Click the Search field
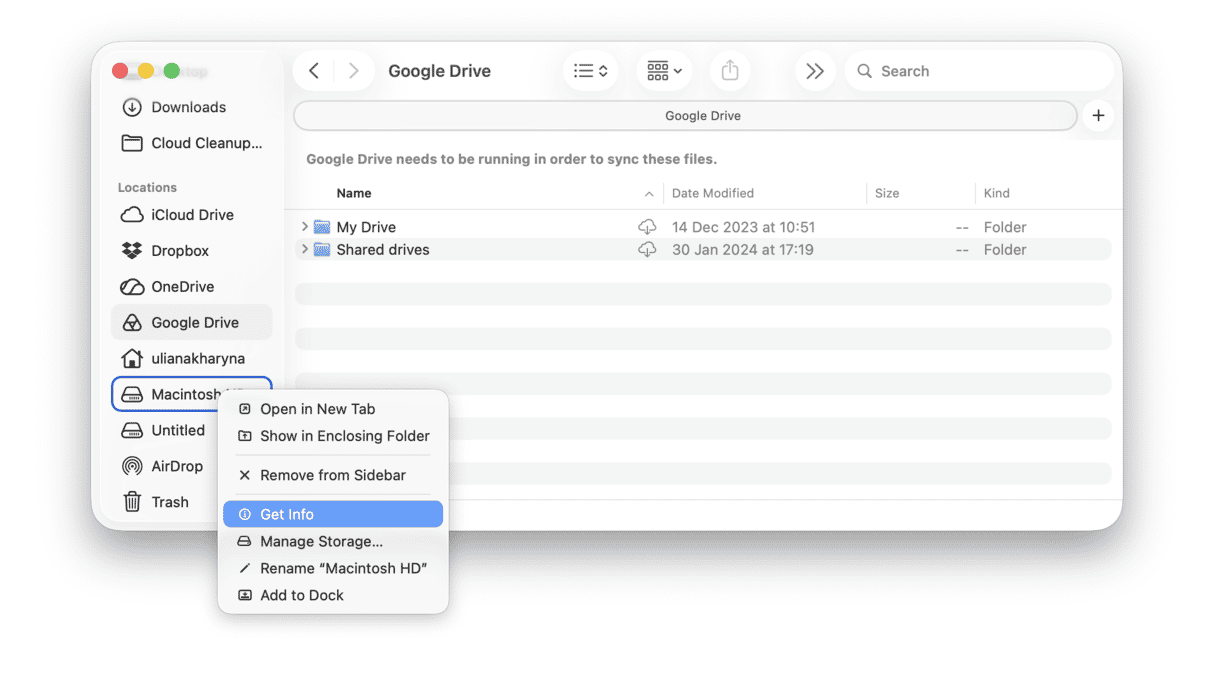 980,71
